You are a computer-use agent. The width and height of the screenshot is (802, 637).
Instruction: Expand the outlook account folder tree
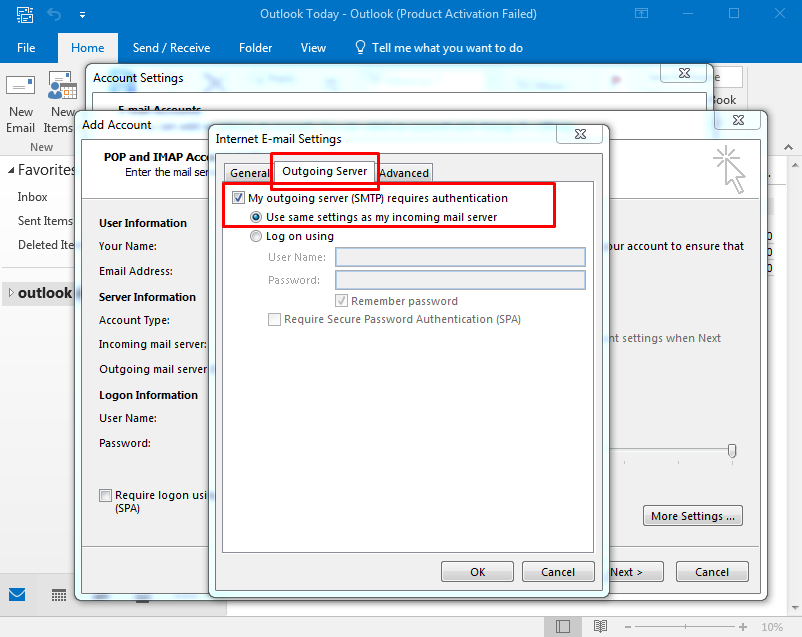tap(11, 293)
